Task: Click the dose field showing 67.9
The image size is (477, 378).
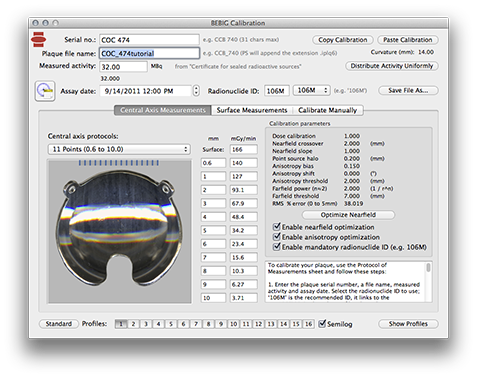Action: coord(244,203)
